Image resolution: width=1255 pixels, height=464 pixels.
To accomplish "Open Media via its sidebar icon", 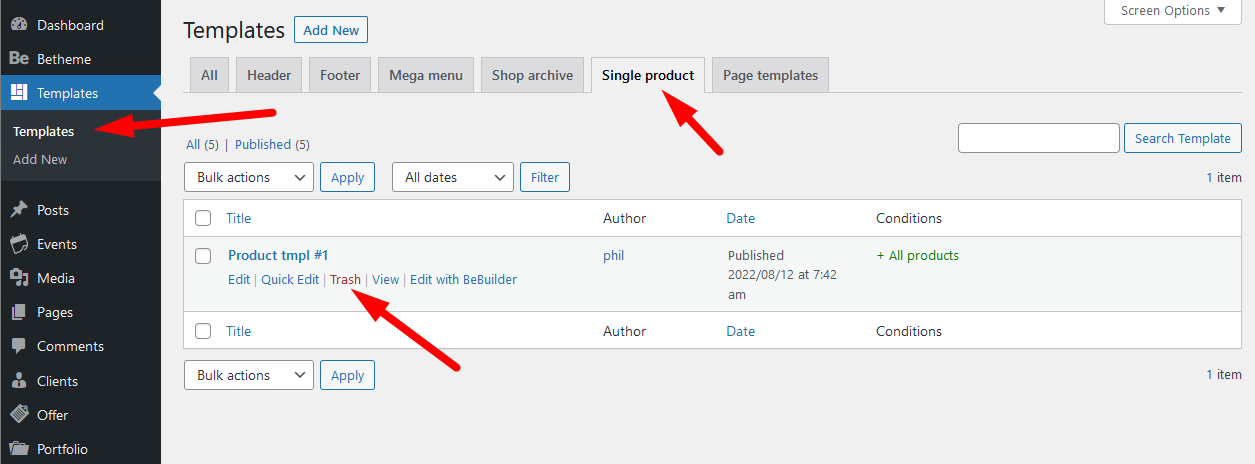I will (x=18, y=278).
